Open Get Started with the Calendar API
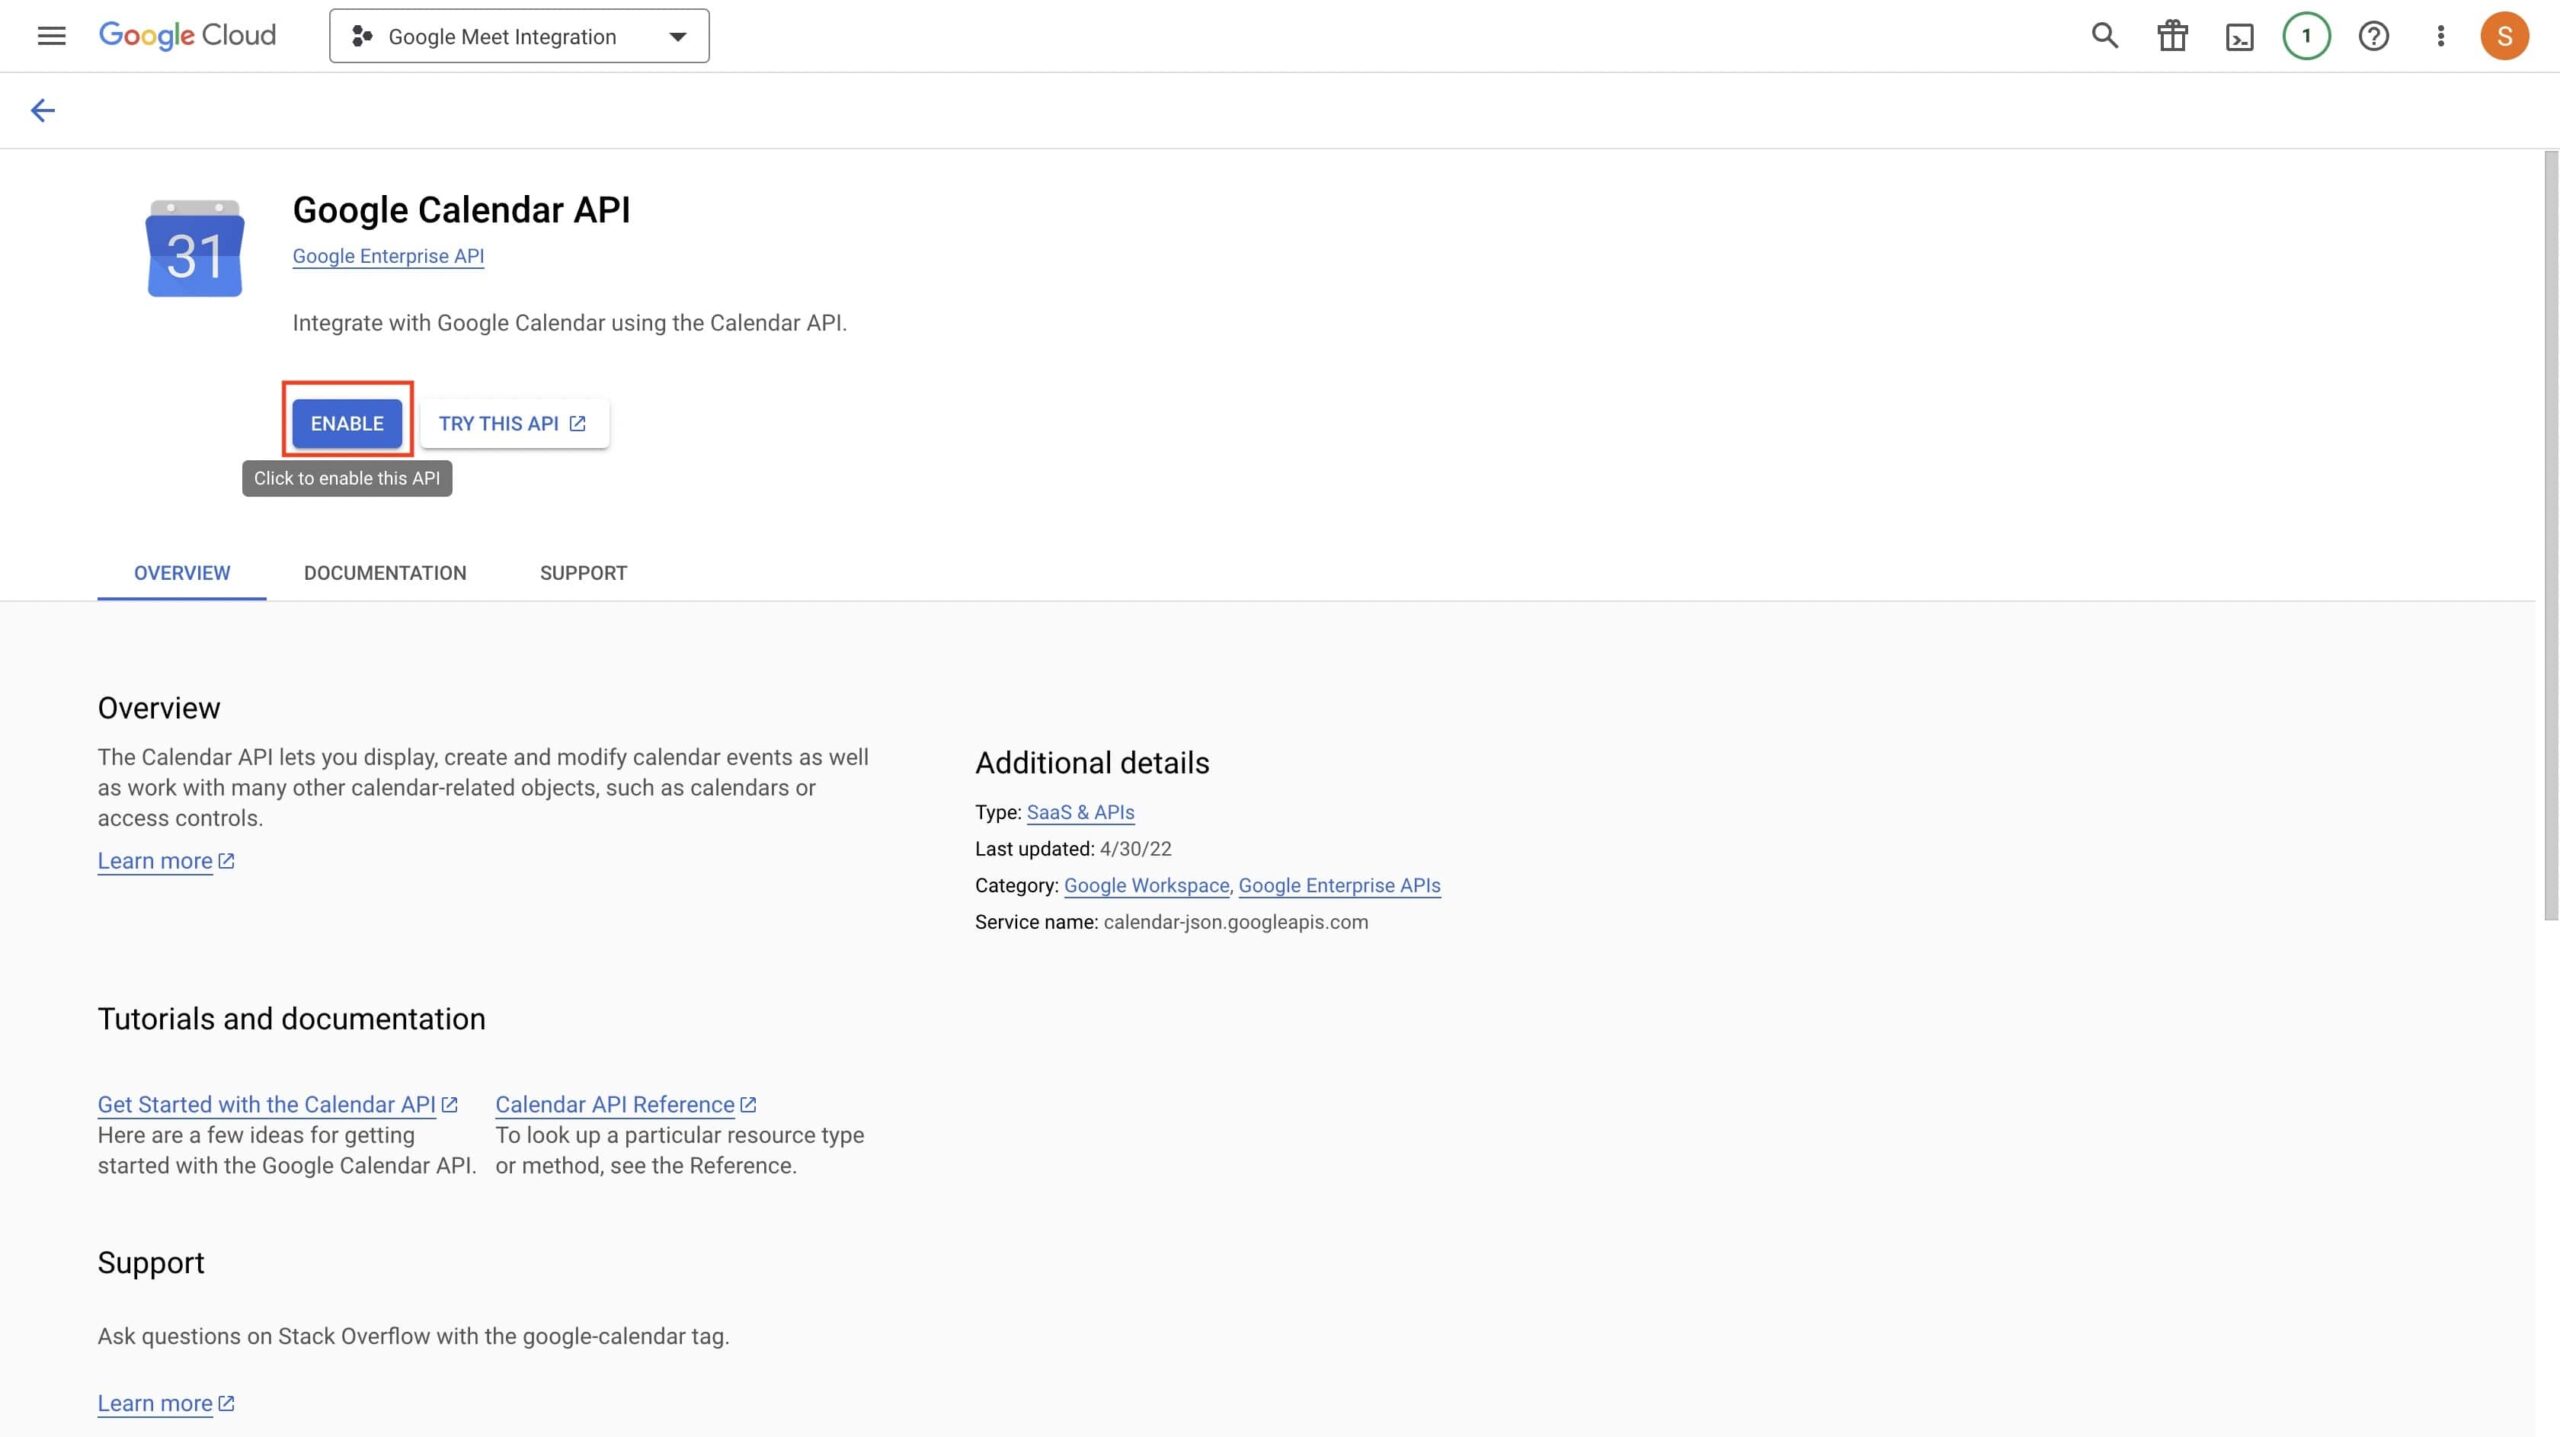 (277, 1104)
